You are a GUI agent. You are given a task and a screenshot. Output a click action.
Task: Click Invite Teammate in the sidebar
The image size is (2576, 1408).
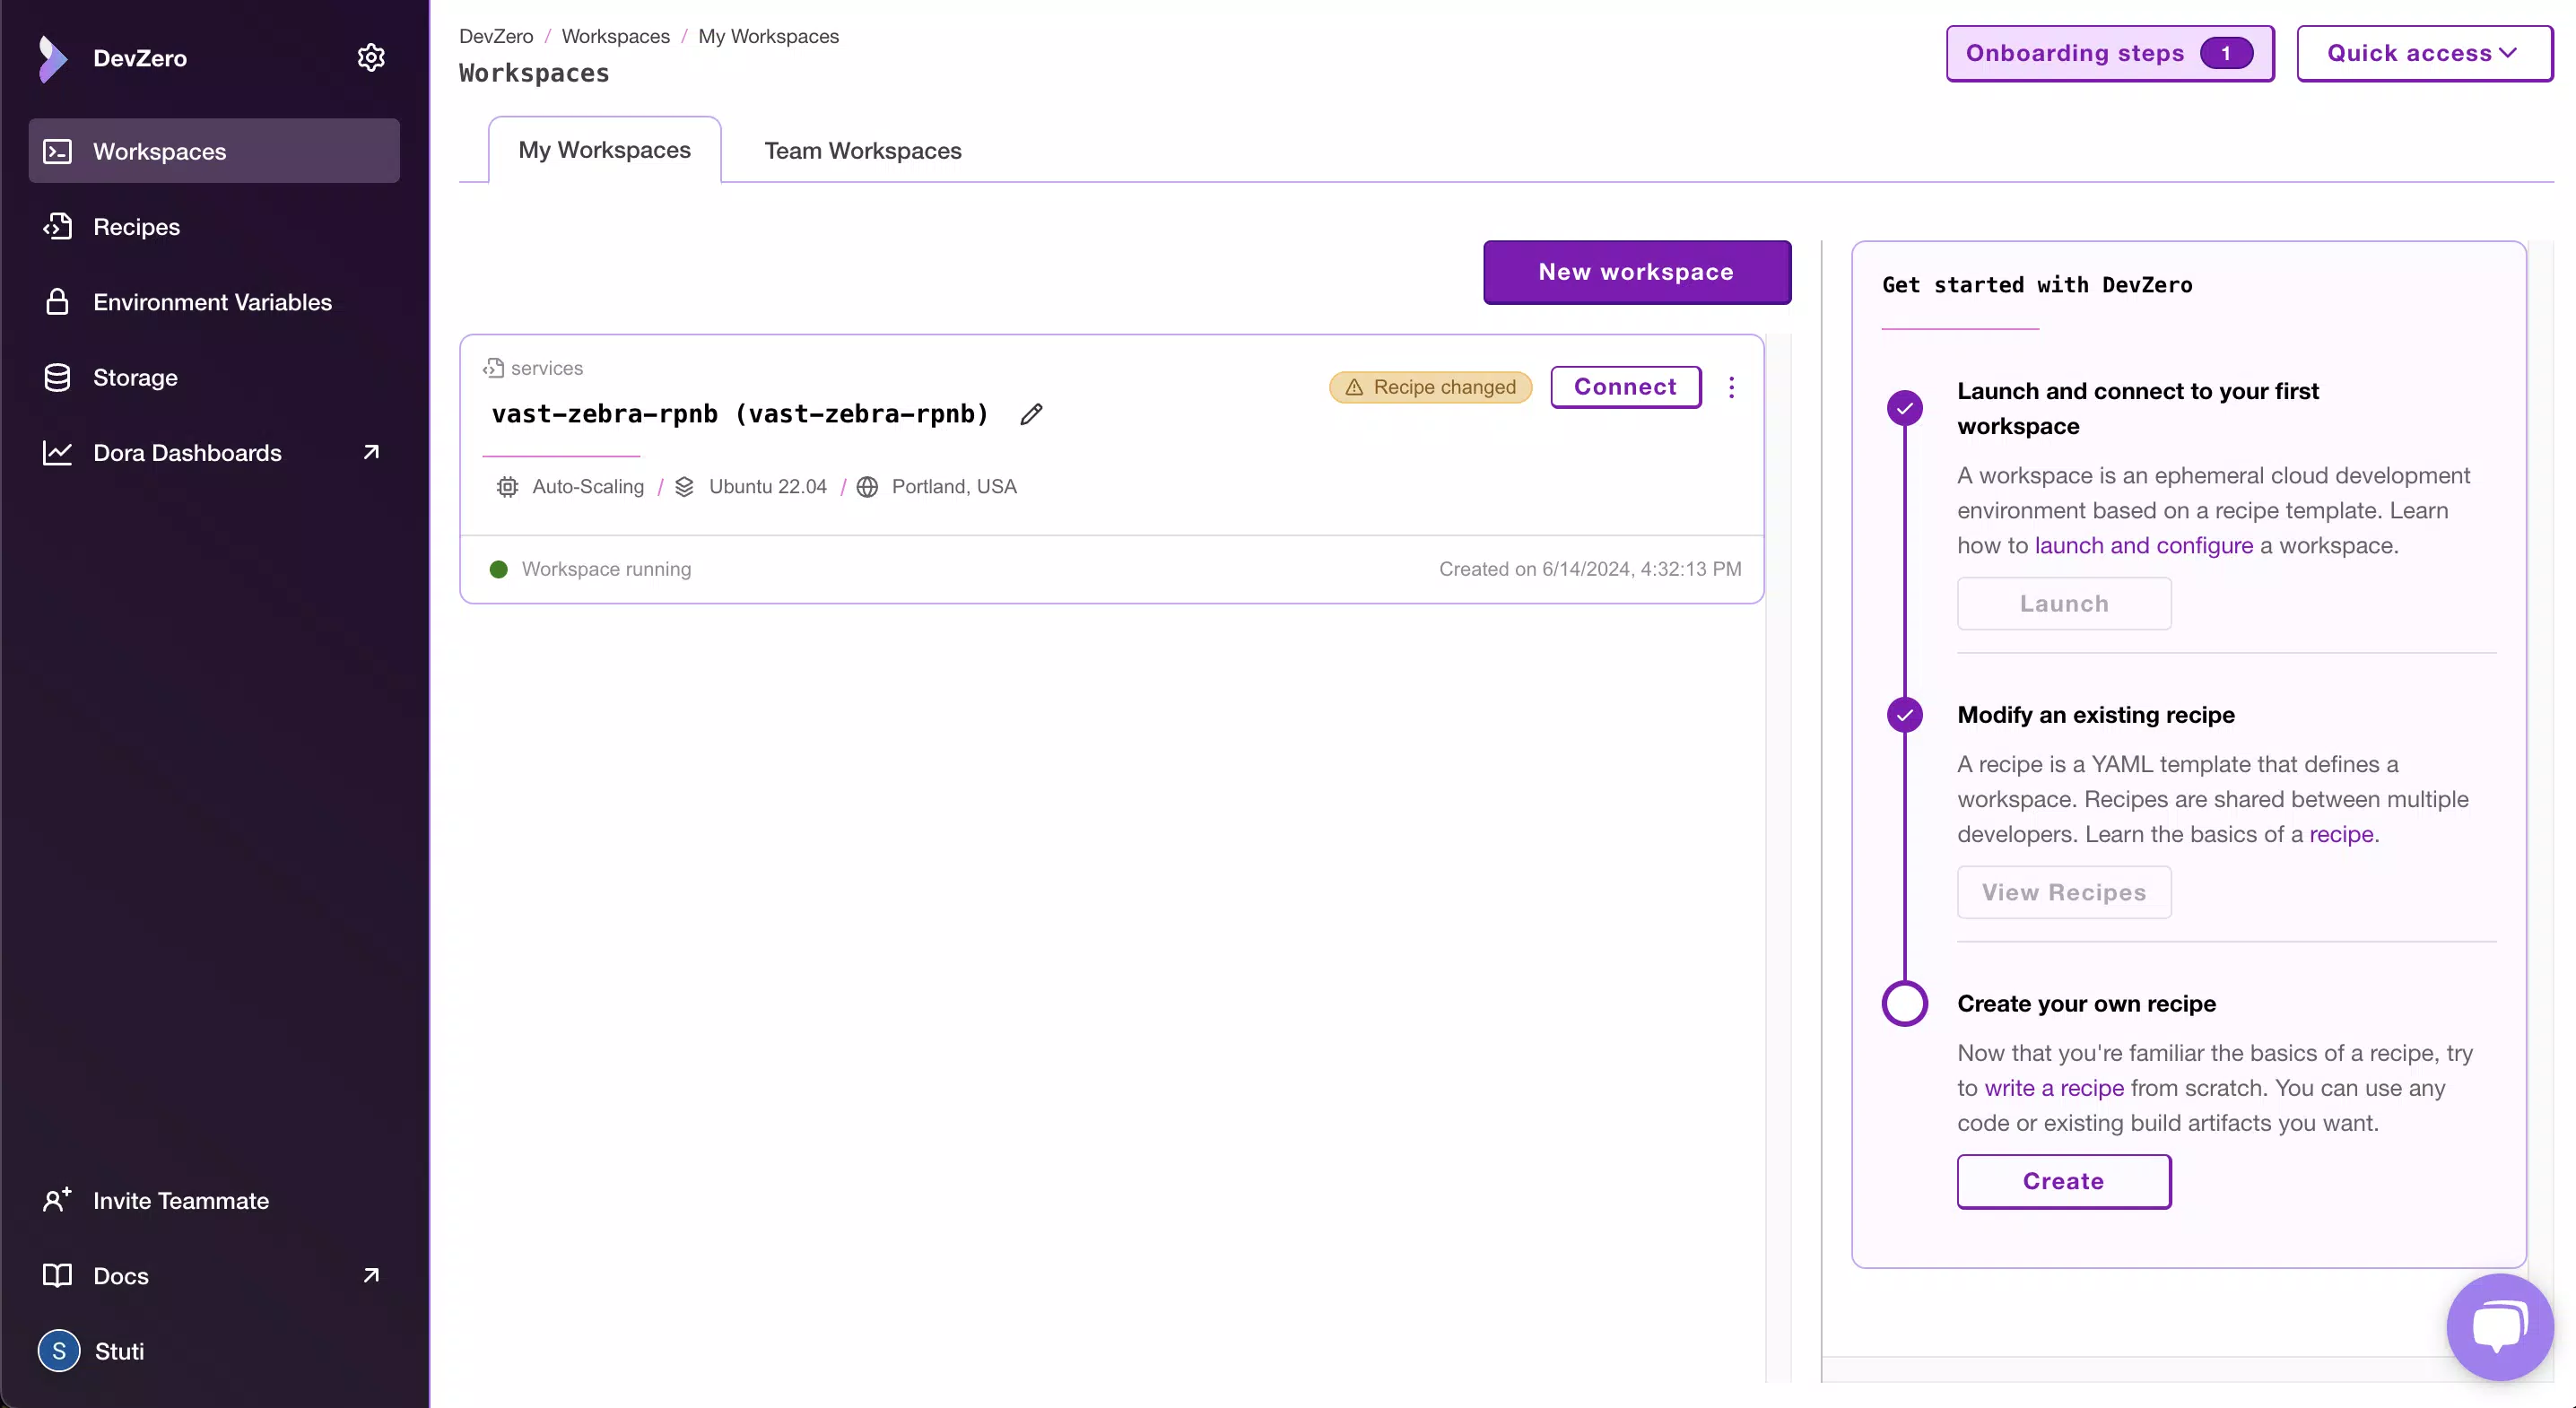214,1200
